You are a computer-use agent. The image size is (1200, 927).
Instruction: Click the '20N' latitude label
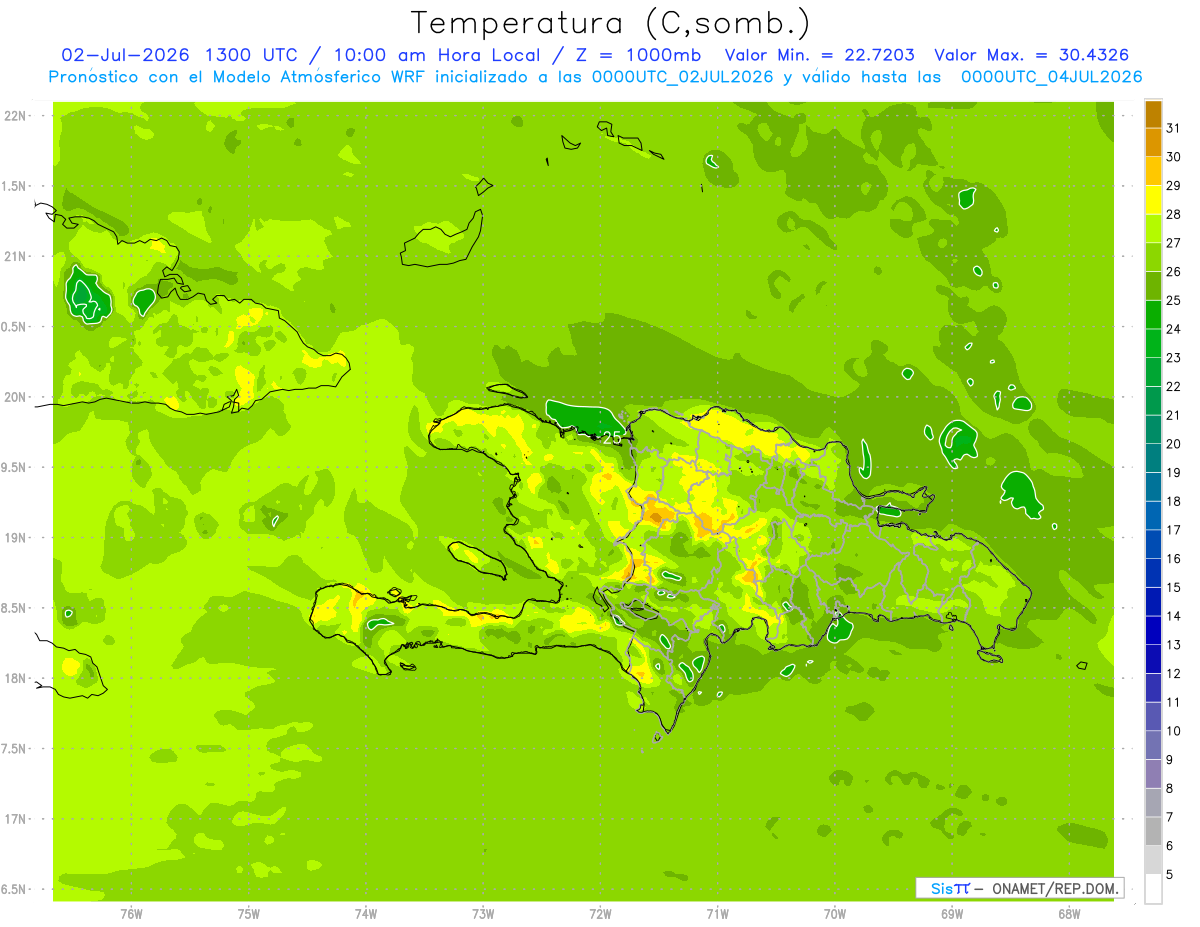click(15, 397)
